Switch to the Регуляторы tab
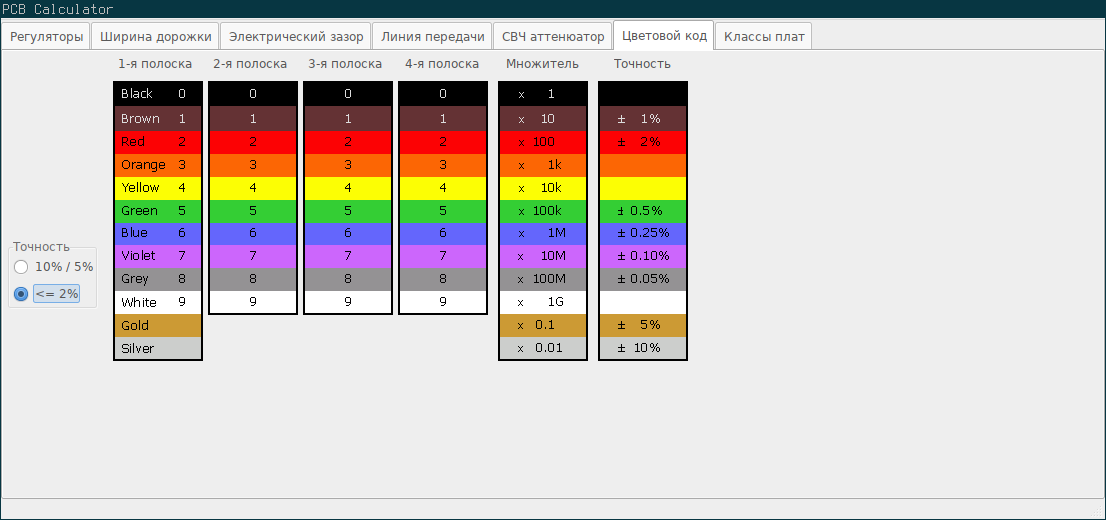The image size is (1106, 520). (46, 37)
